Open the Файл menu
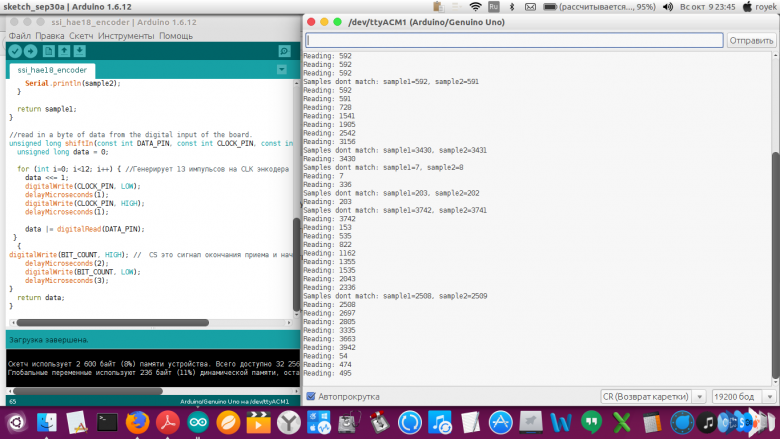The width and height of the screenshot is (780, 439). click(x=19, y=36)
